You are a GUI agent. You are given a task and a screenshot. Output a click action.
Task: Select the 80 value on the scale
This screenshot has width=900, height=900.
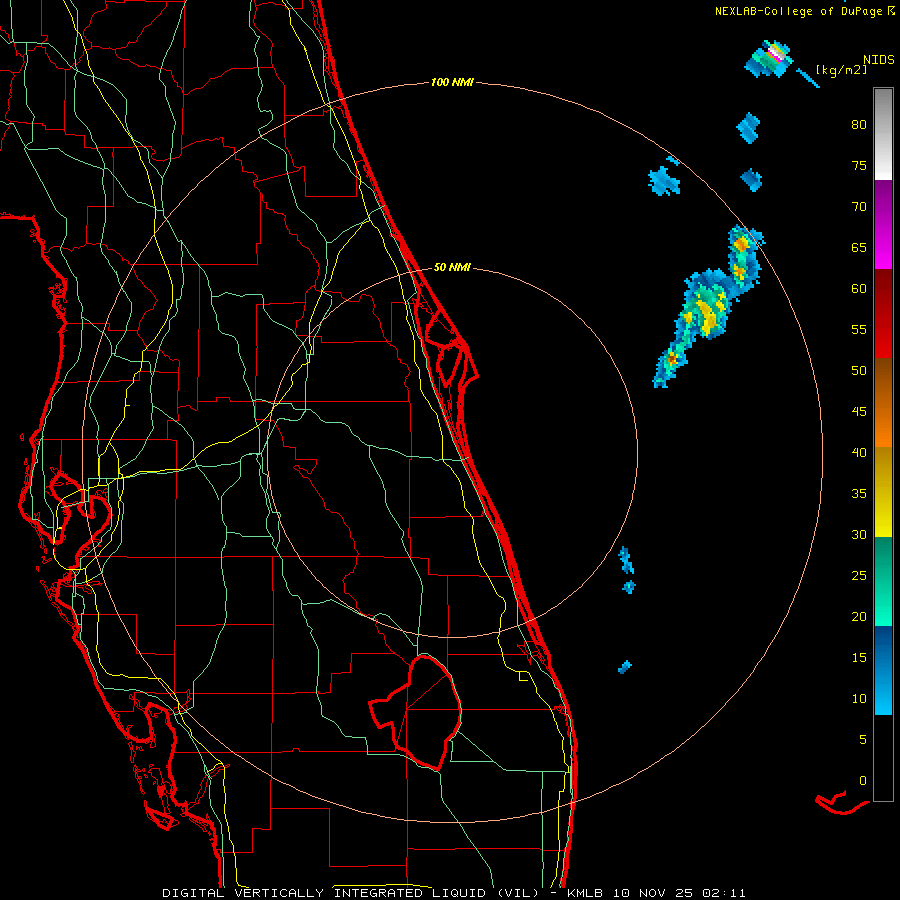[859, 125]
